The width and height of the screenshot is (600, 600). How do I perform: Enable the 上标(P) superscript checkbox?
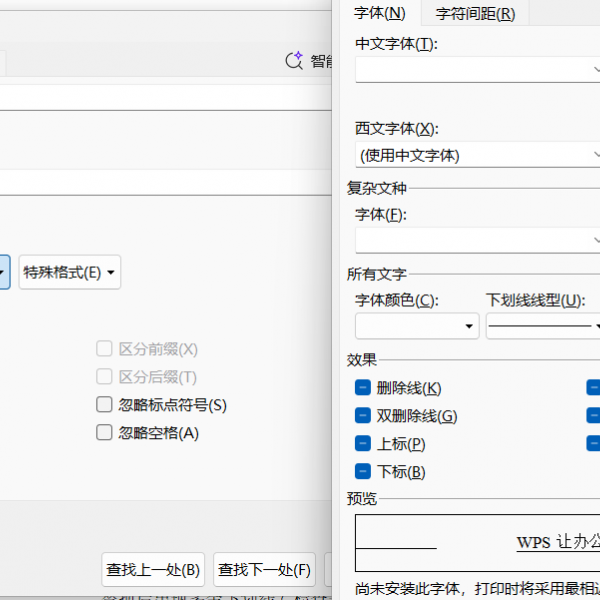(363, 444)
